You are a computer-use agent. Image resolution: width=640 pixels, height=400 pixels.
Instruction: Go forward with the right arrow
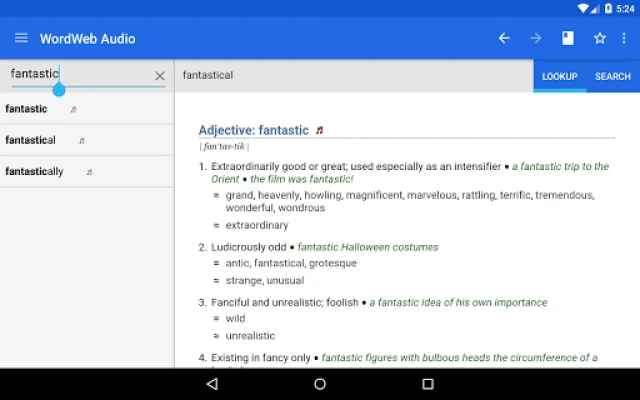tap(536, 38)
